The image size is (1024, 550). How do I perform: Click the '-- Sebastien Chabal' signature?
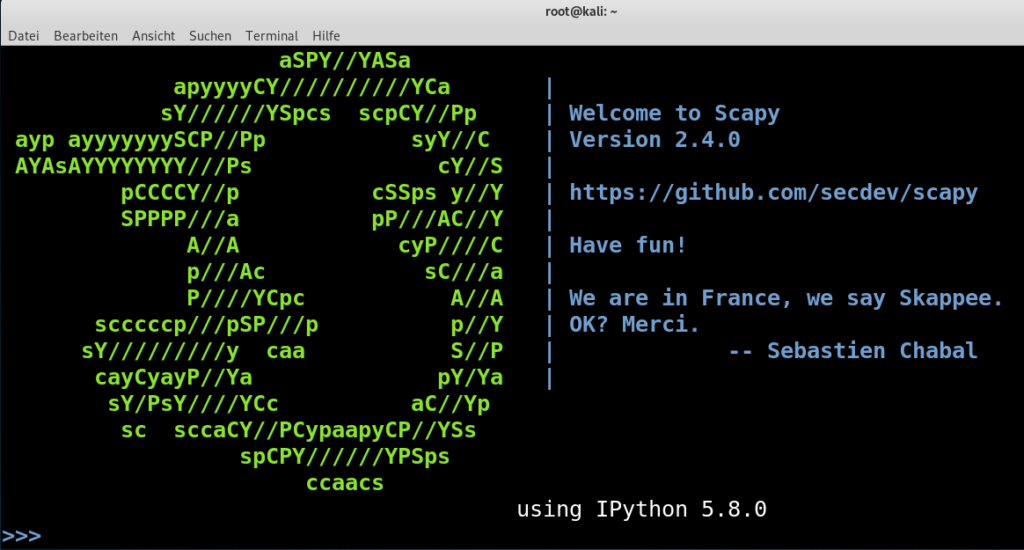point(852,351)
